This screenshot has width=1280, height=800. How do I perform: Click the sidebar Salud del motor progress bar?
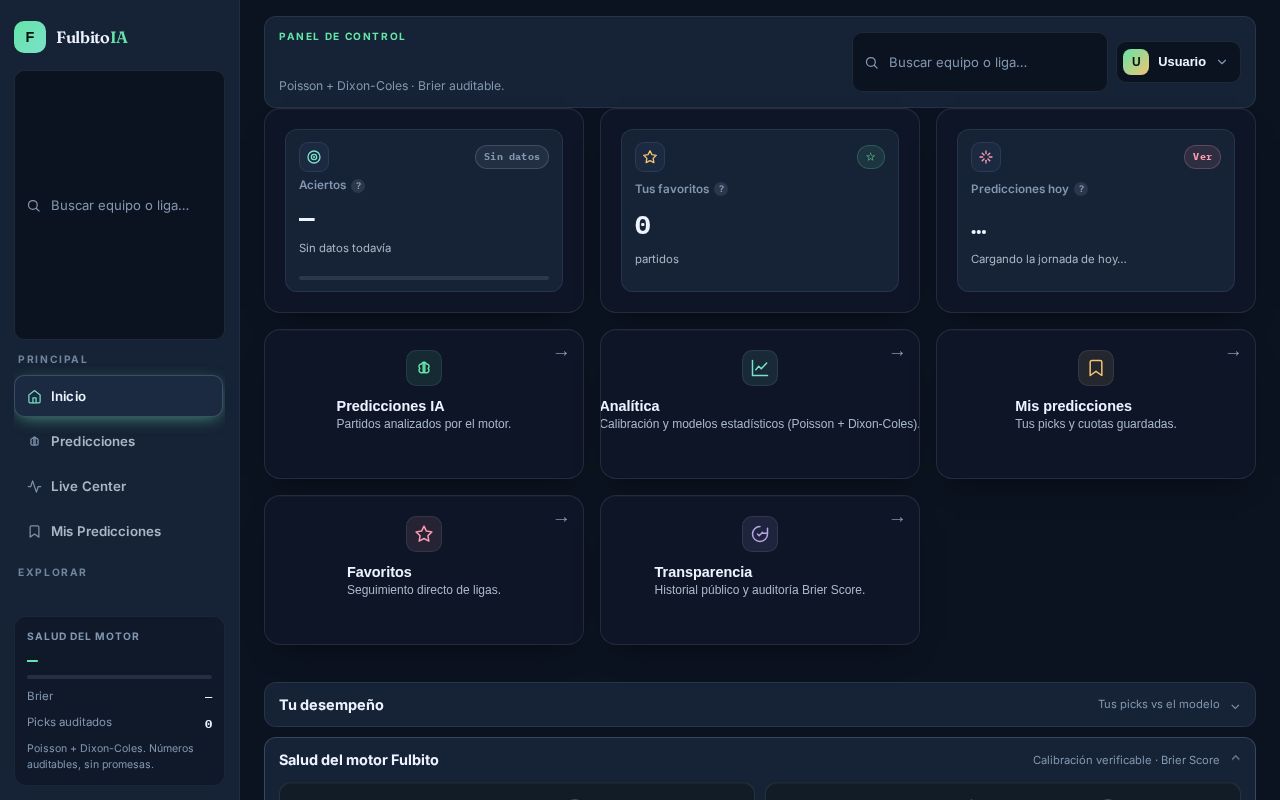[119, 677]
